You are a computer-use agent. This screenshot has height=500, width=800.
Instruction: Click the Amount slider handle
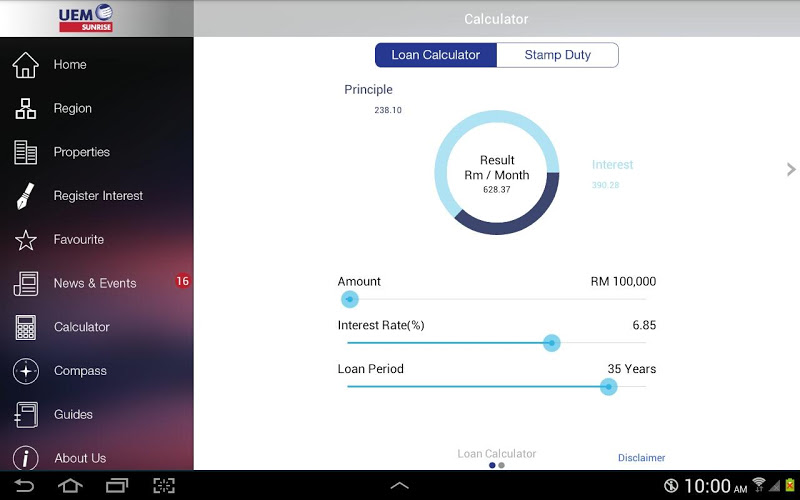click(349, 299)
